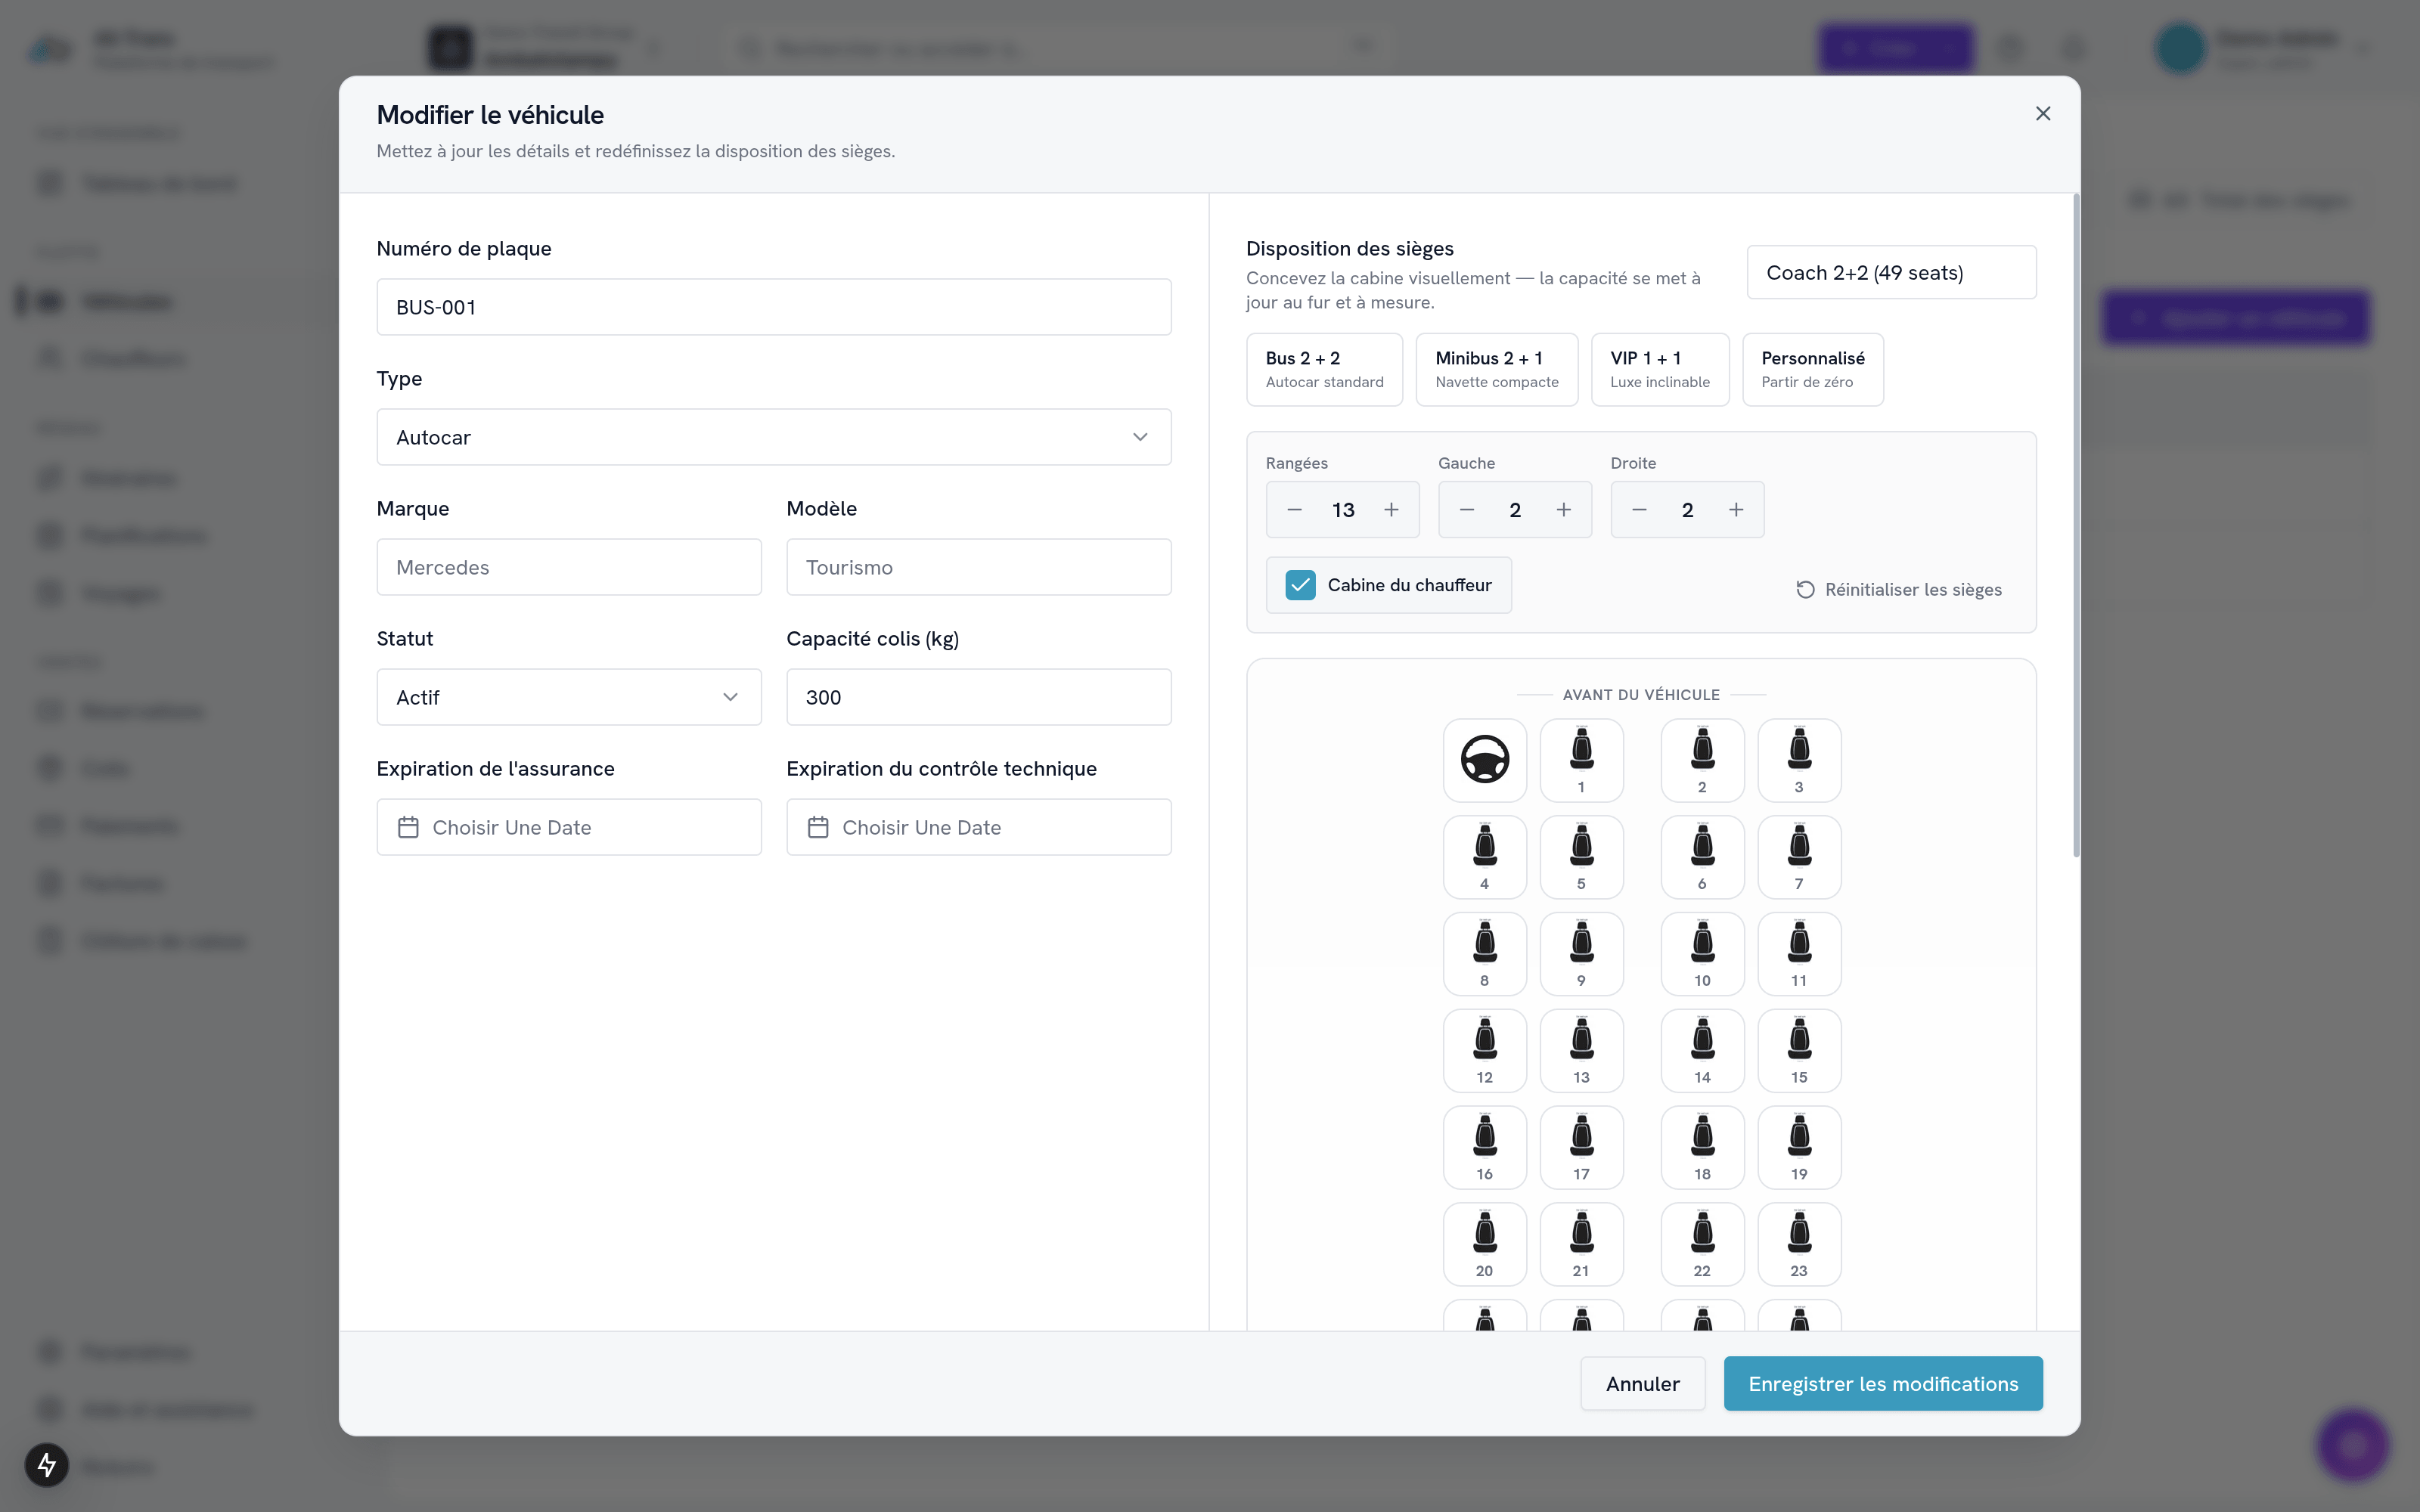Select seat number 3 in layout
Viewport: 2420px width, 1512px height.
coord(1799,760)
